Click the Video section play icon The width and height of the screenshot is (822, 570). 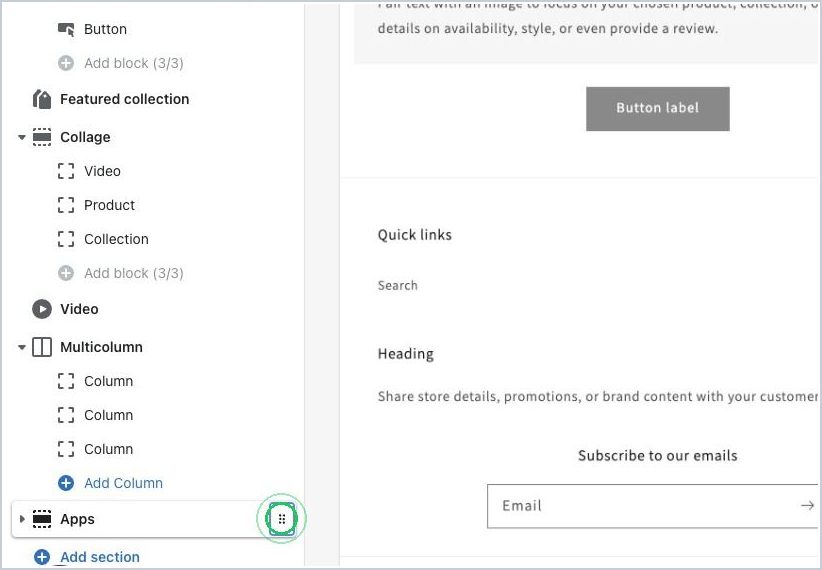point(42,309)
